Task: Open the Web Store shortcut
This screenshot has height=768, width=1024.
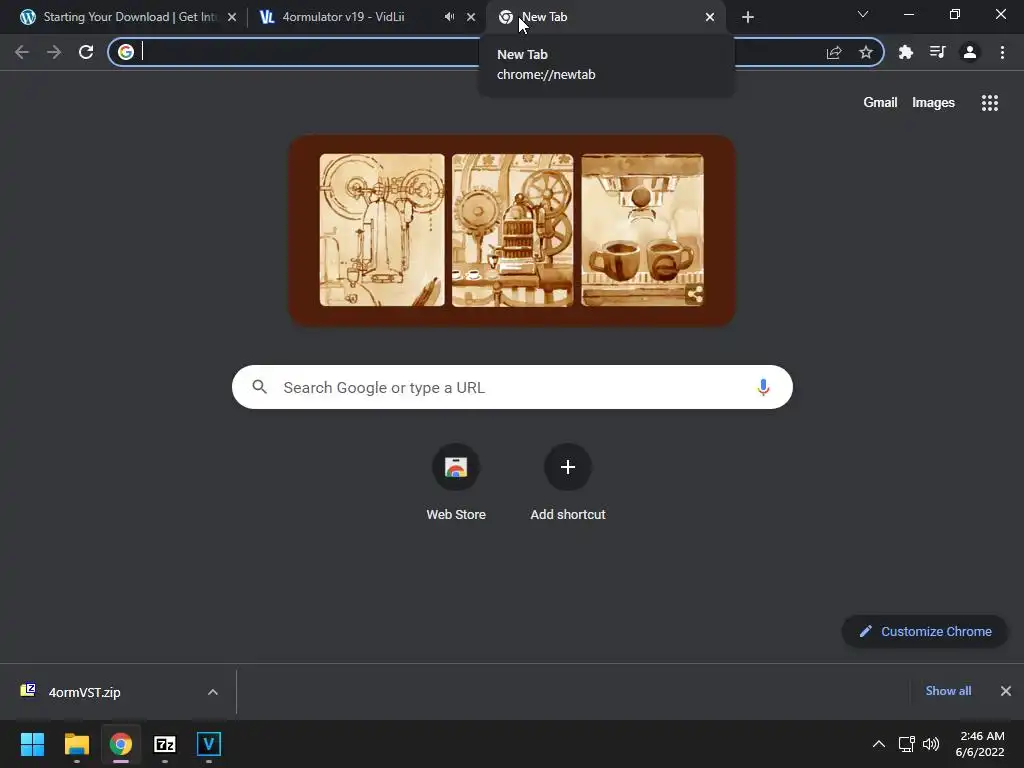Action: [x=456, y=483]
